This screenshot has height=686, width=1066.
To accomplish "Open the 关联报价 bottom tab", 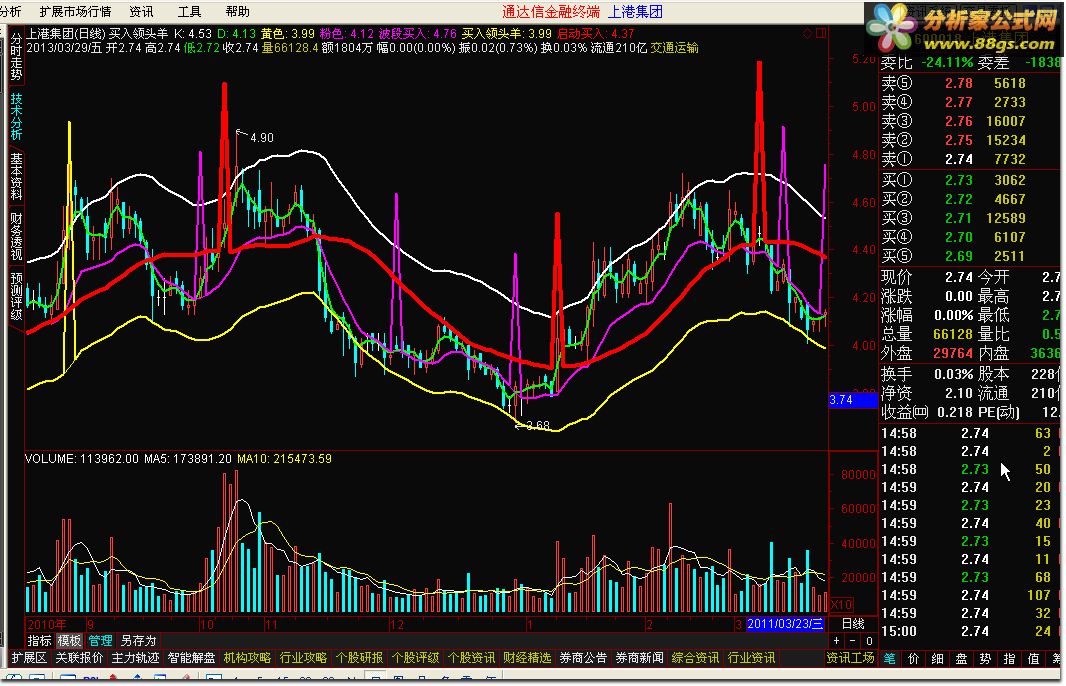I will pyautogui.click(x=79, y=657).
